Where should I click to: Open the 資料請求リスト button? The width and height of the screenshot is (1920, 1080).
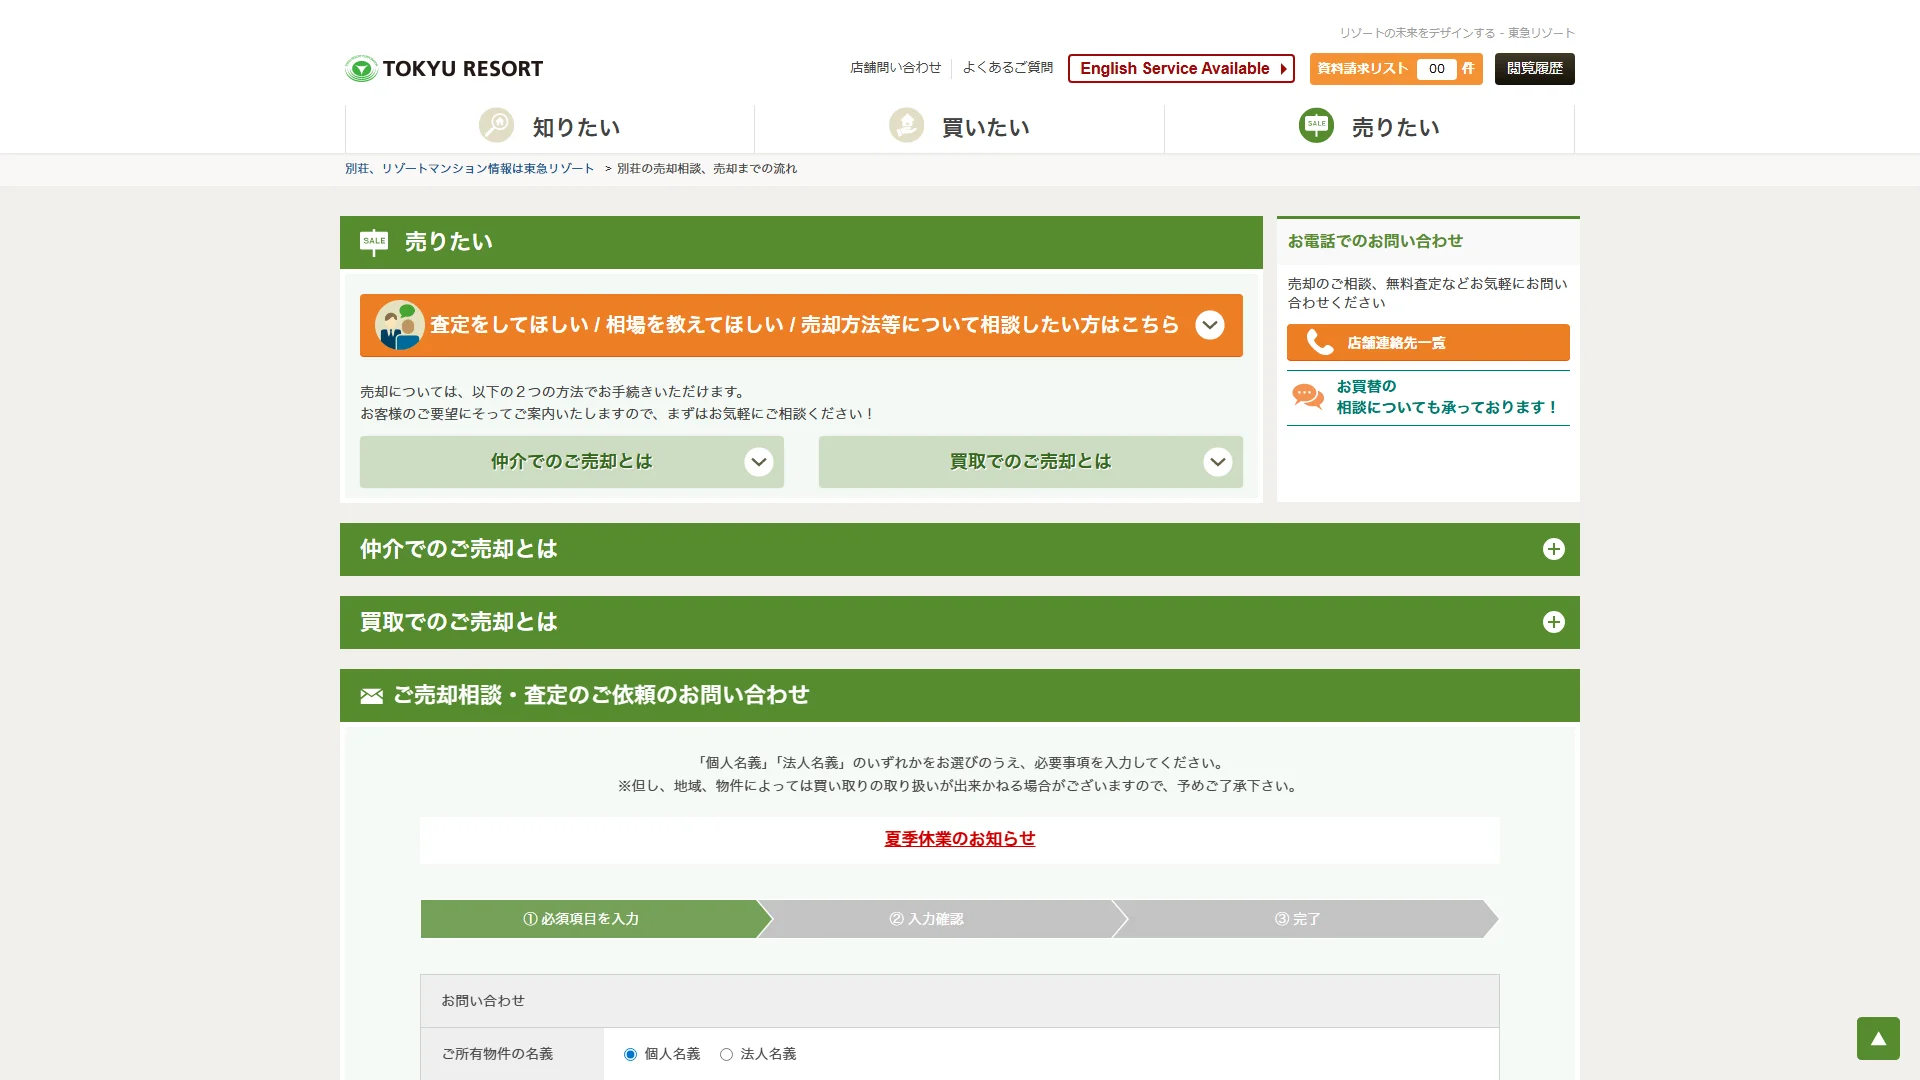(x=1396, y=69)
